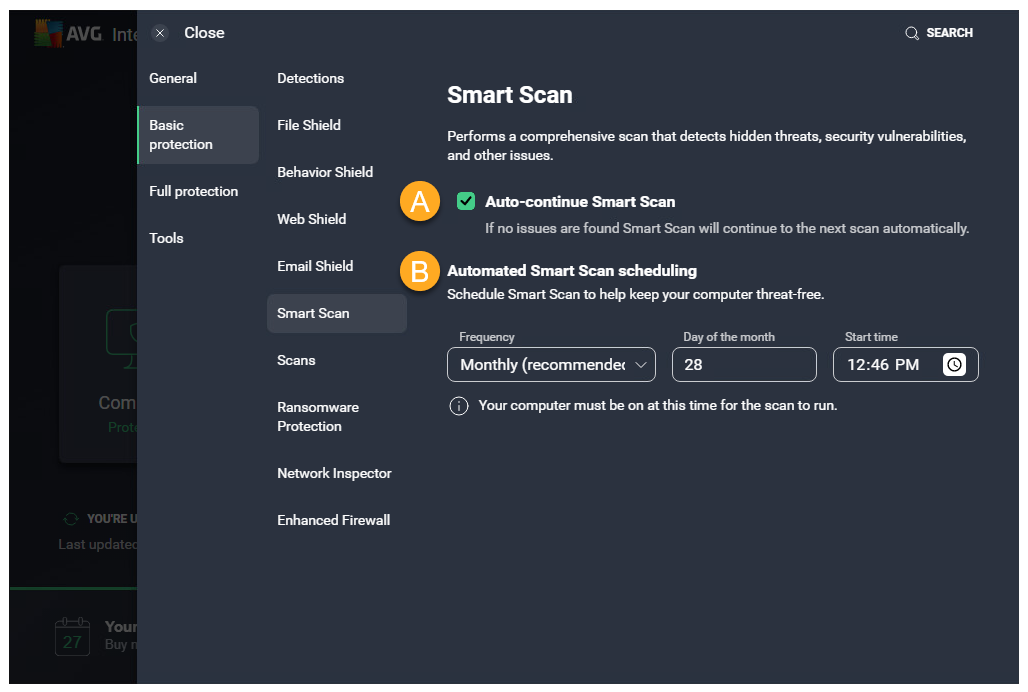Select the Web Shield menu item
The width and height of the screenshot is (1028, 692).
(x=311, y=219)
